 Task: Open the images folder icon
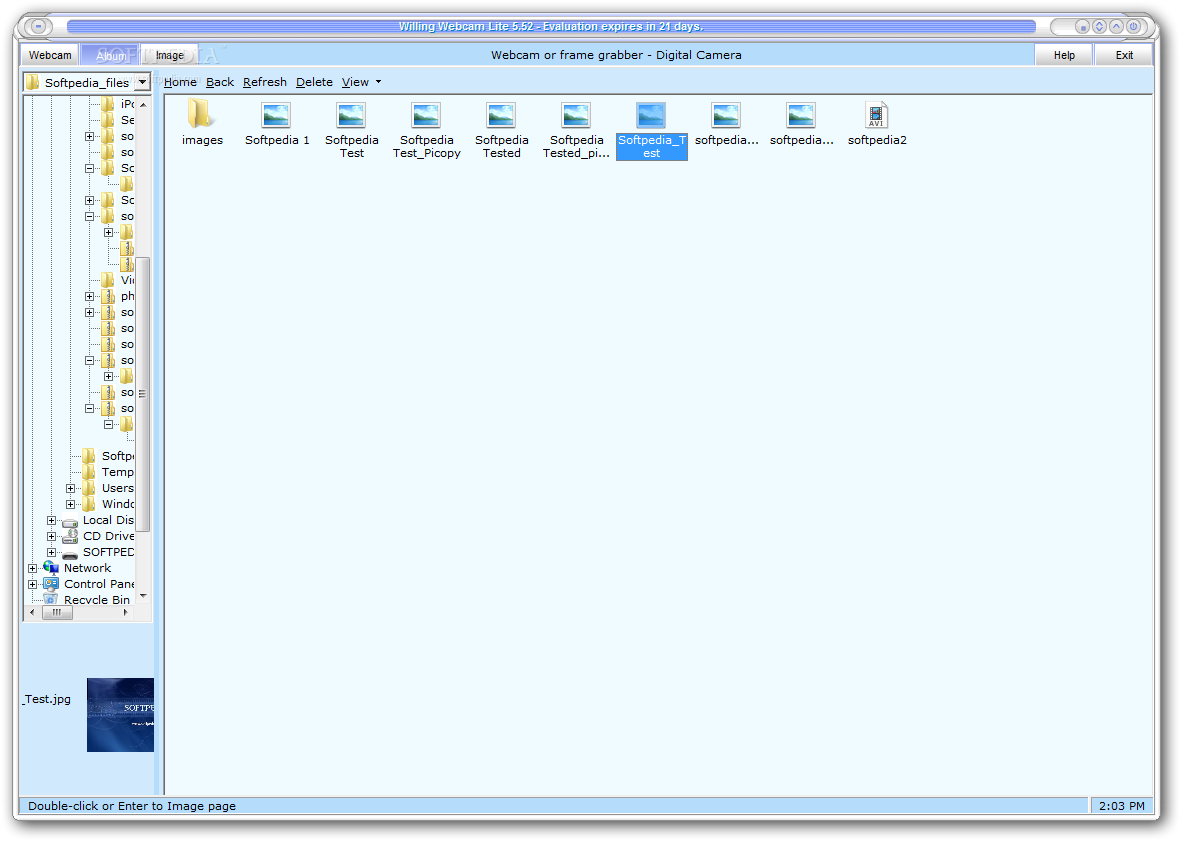pos(201,114)
